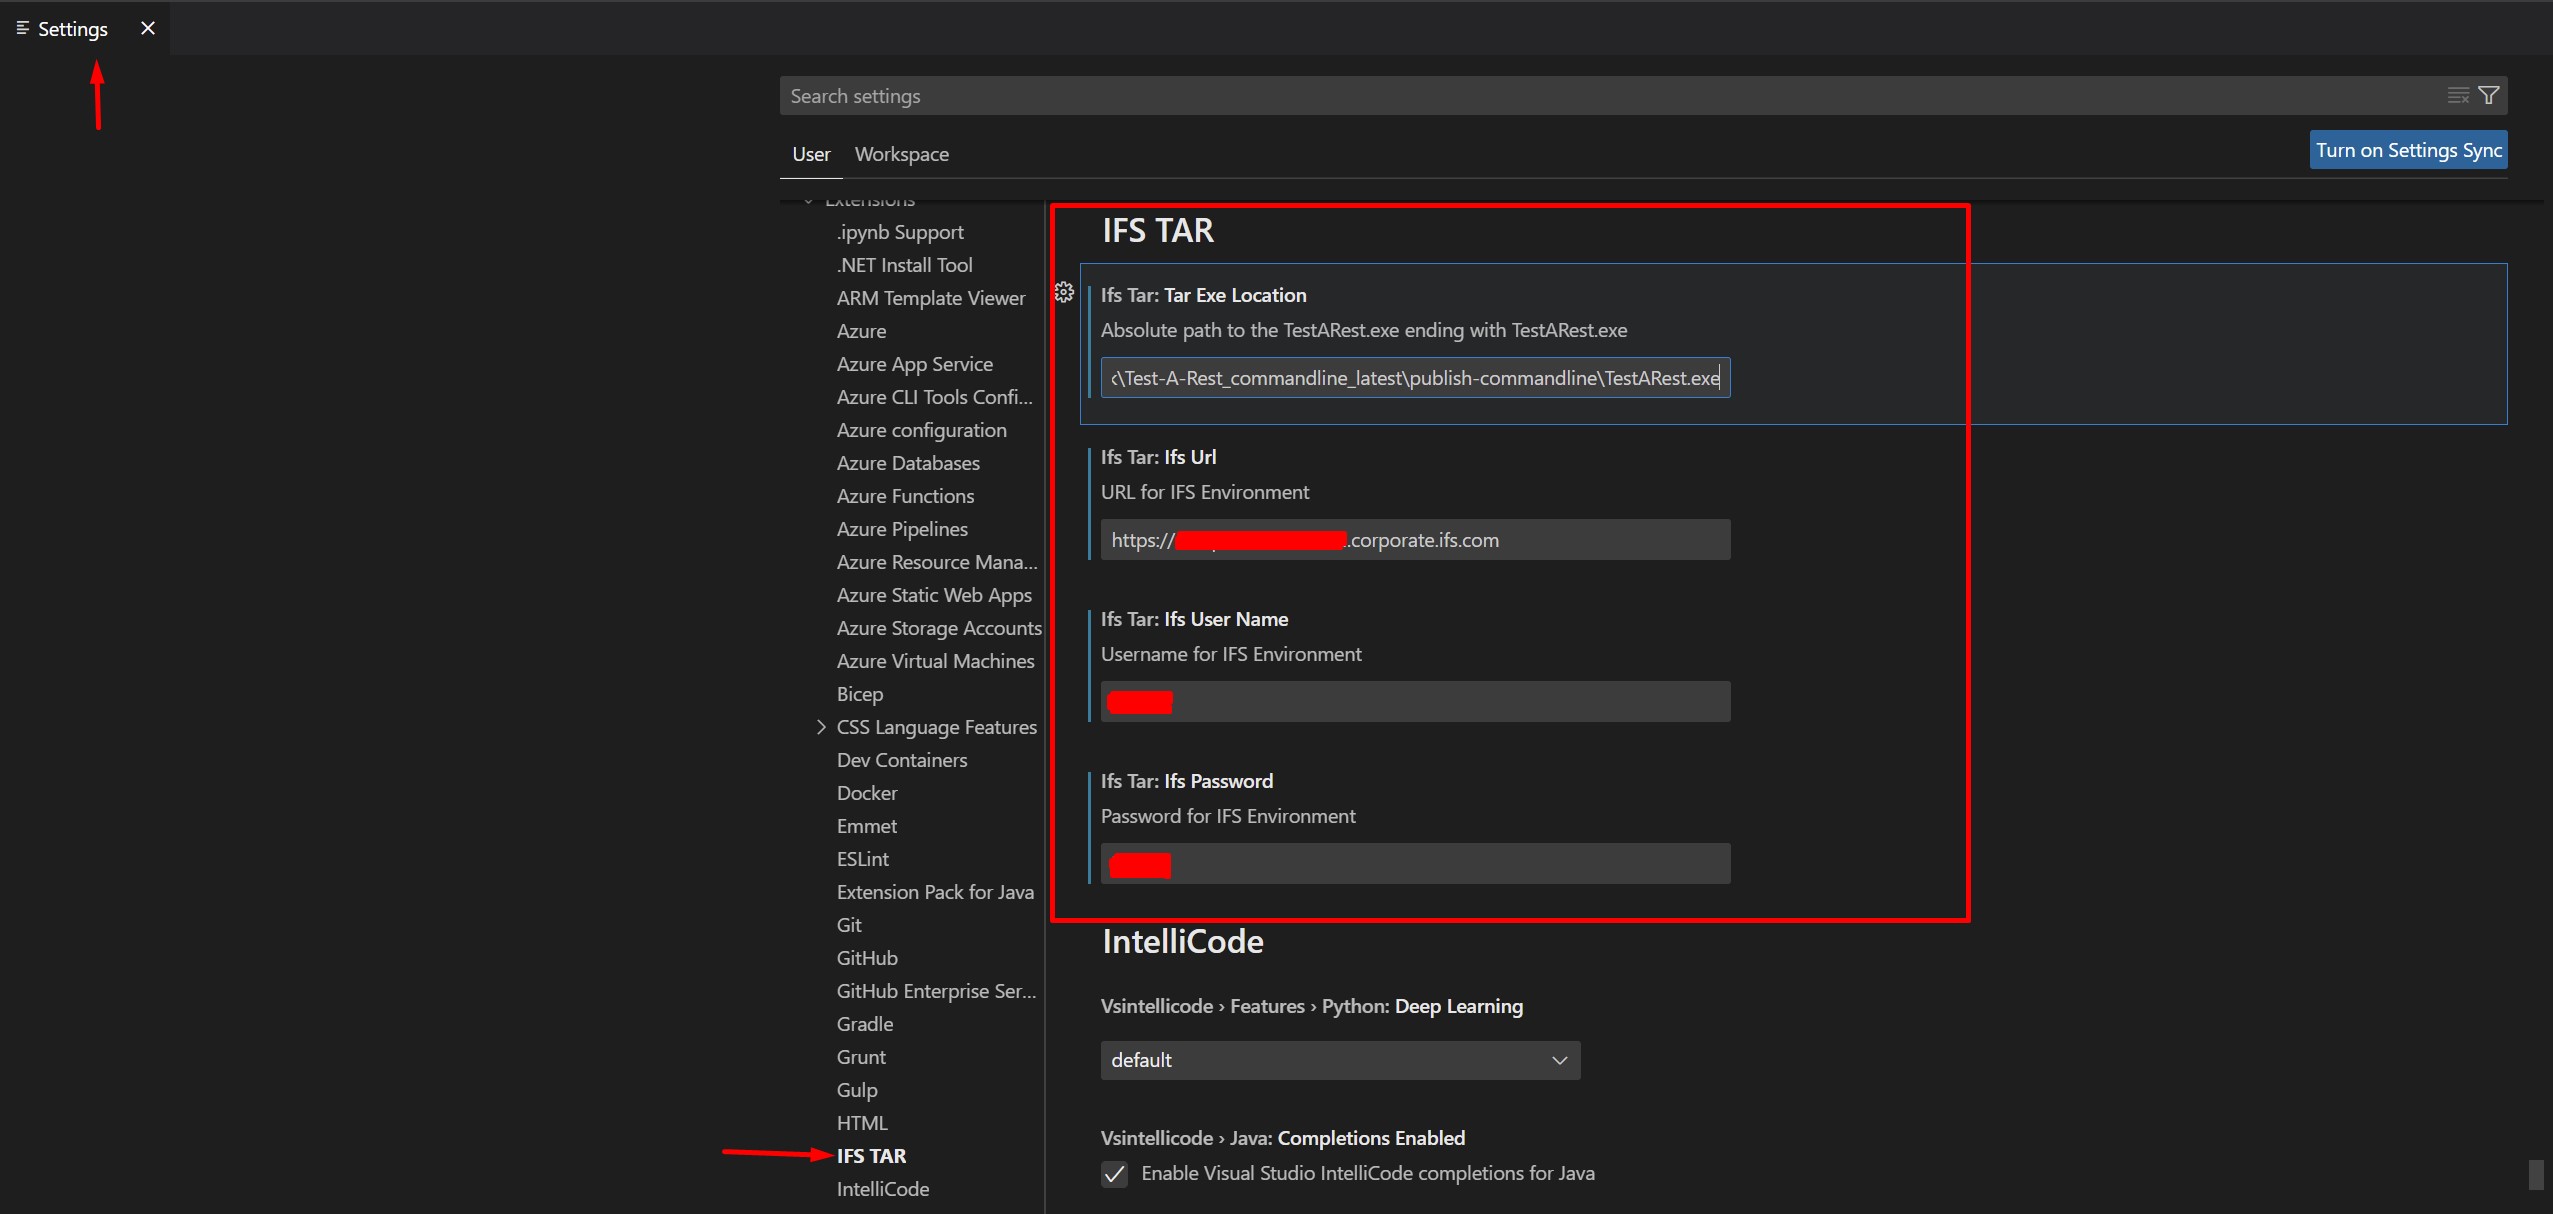
Task: Select Azure Static Web Apps entry
Action: click(x=934, y=595)
